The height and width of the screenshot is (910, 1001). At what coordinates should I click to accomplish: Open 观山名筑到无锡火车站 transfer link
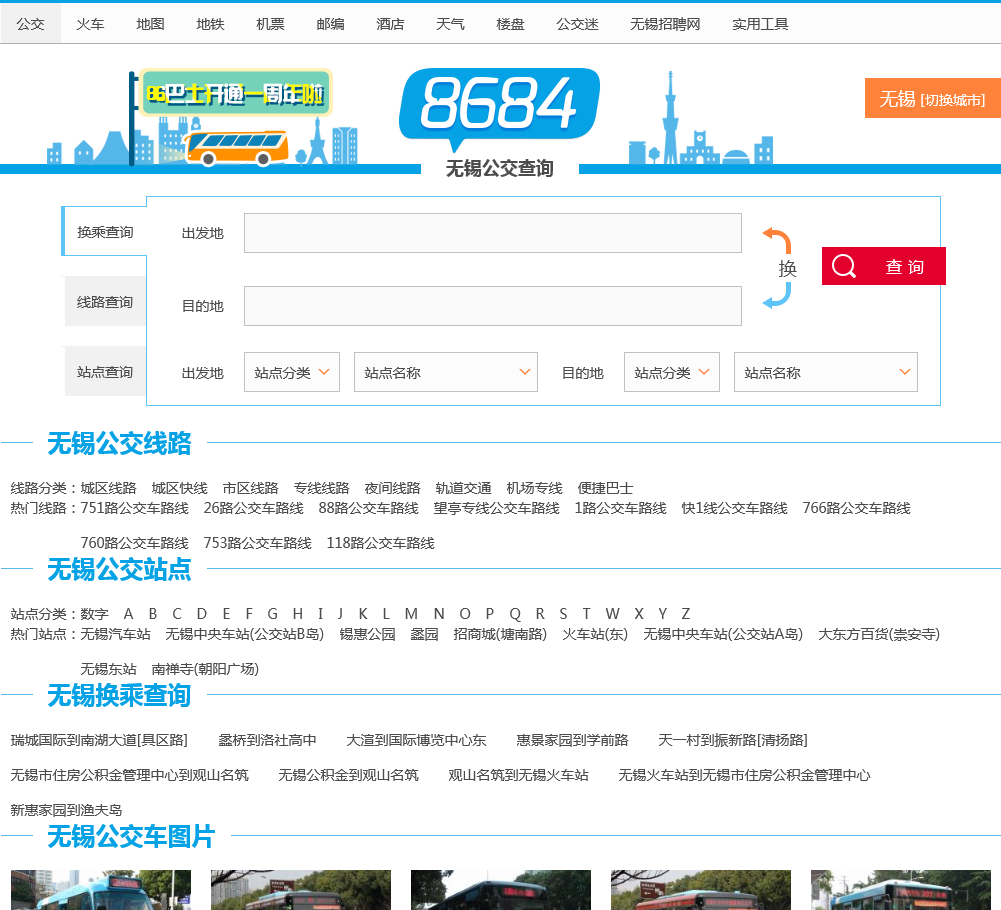518,775
